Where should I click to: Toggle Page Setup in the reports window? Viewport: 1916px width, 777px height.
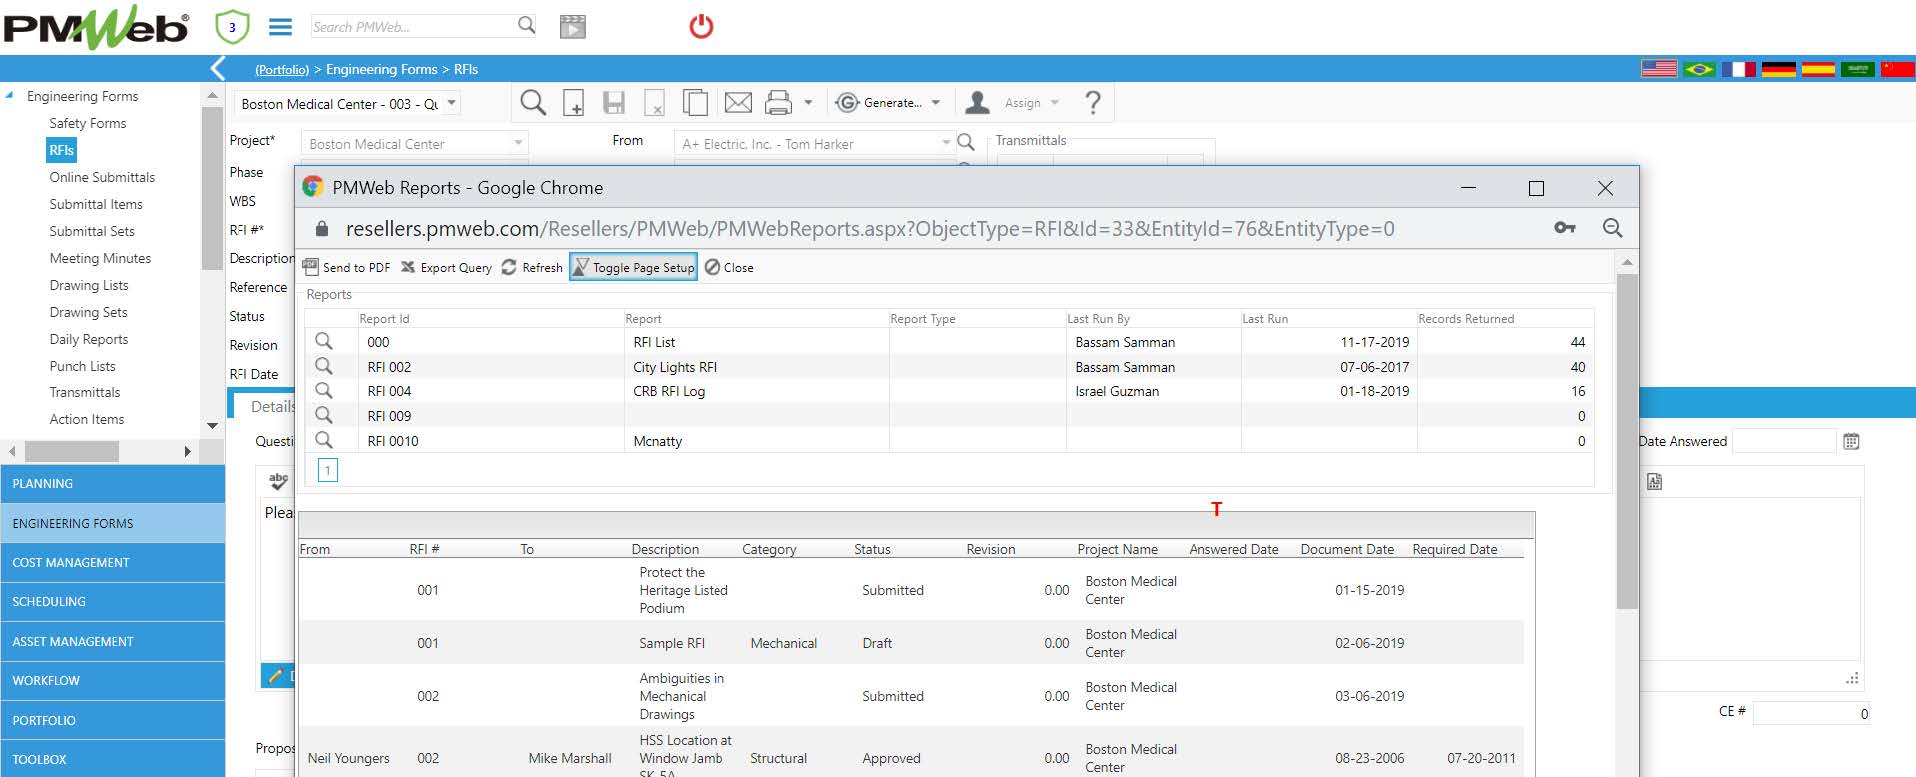pos(633,267)
